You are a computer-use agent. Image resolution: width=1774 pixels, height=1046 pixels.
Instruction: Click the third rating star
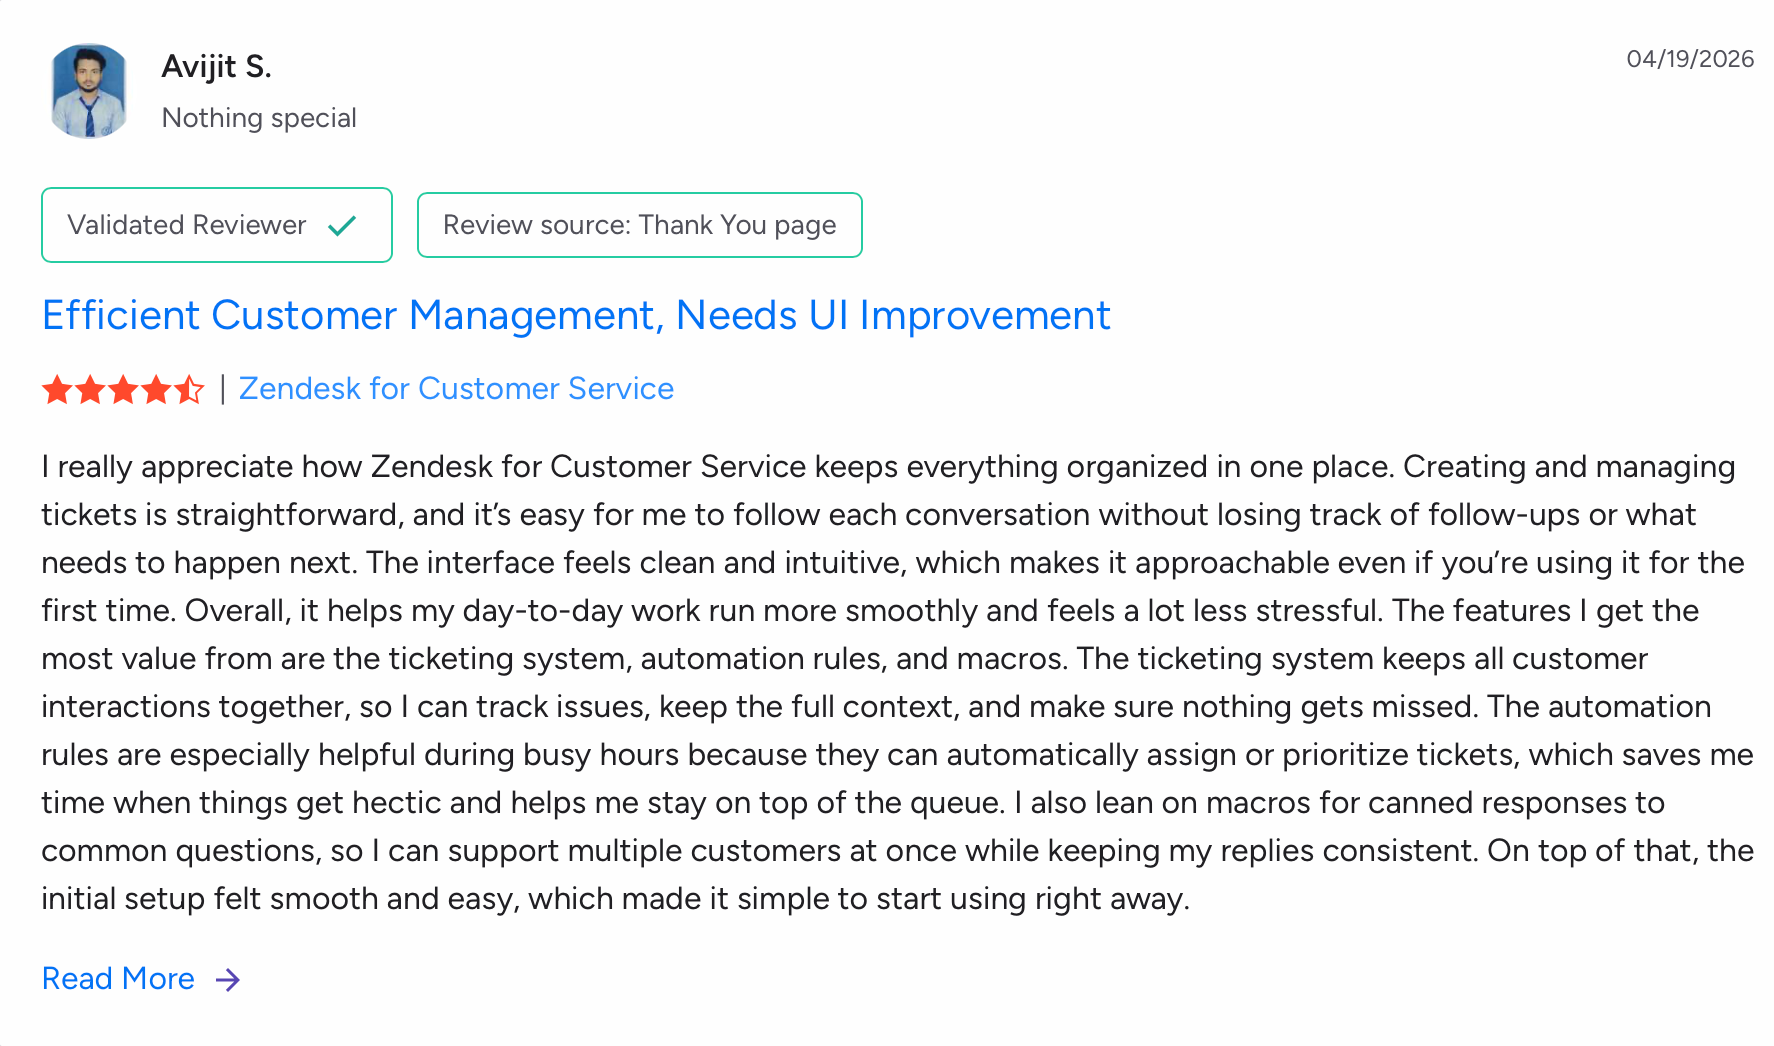click(123, 389)
